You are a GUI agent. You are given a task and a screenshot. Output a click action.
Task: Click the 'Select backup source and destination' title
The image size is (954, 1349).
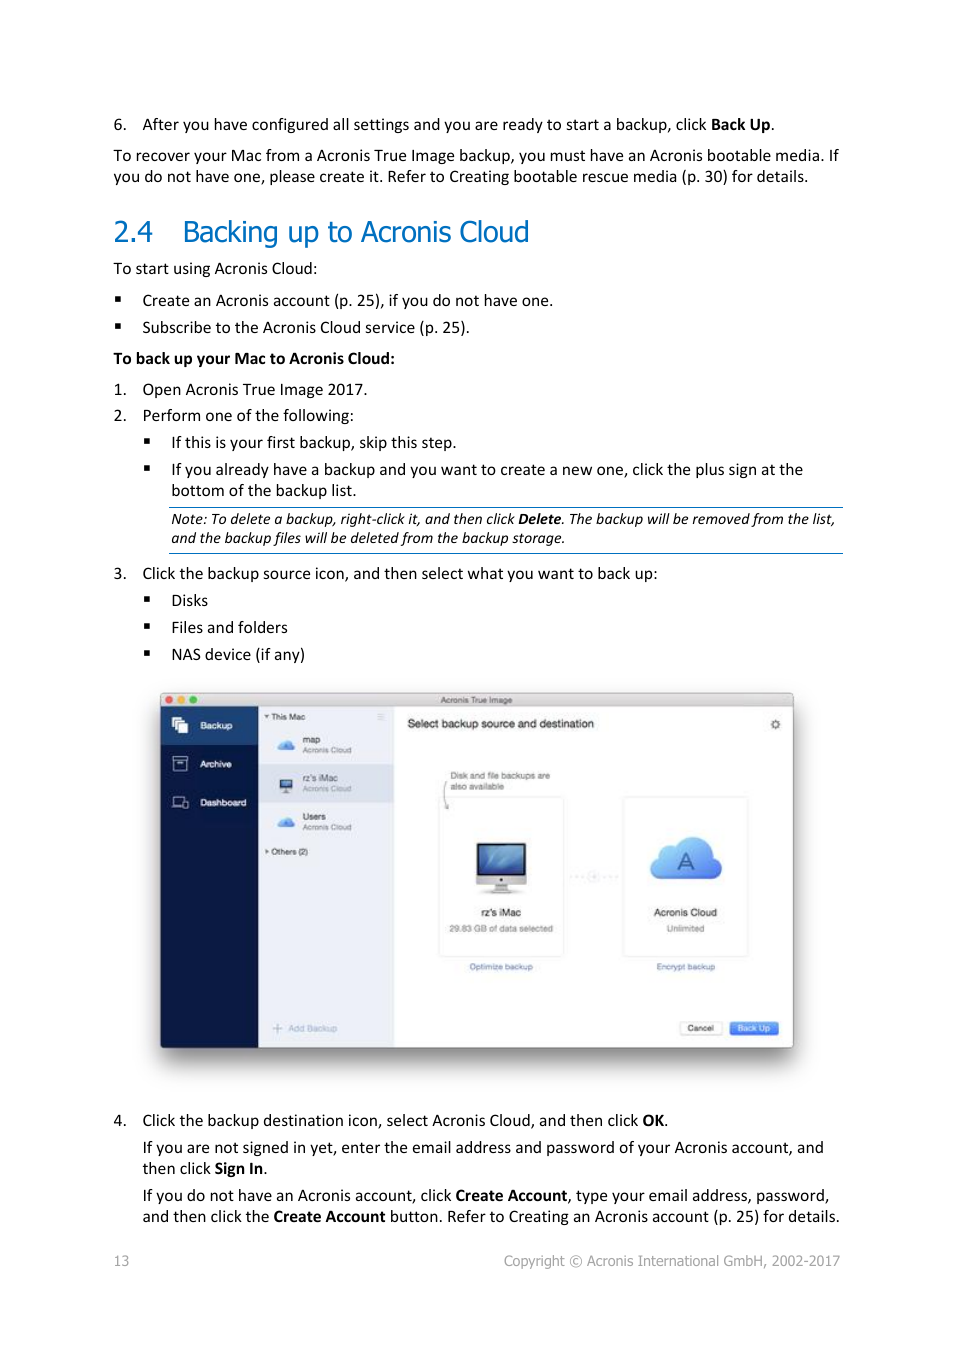pos(501,724)
